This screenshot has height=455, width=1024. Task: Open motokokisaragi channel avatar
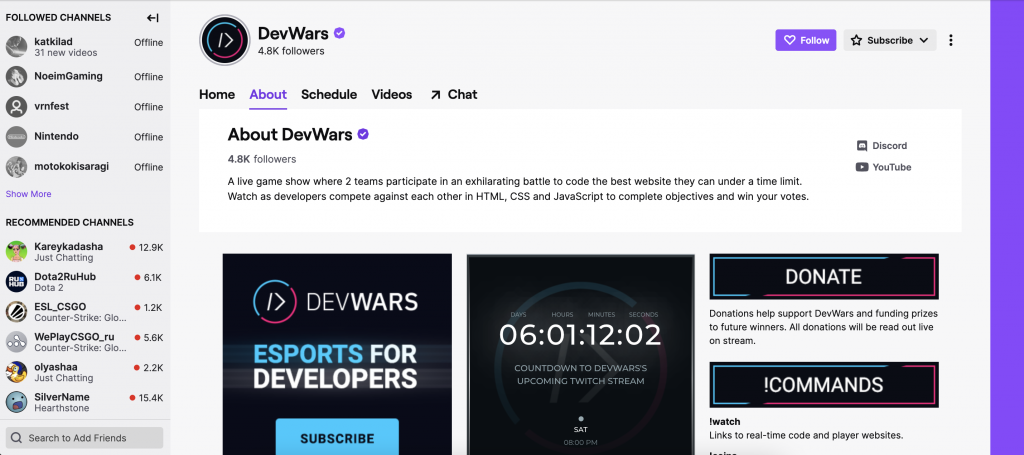(16, 166)
